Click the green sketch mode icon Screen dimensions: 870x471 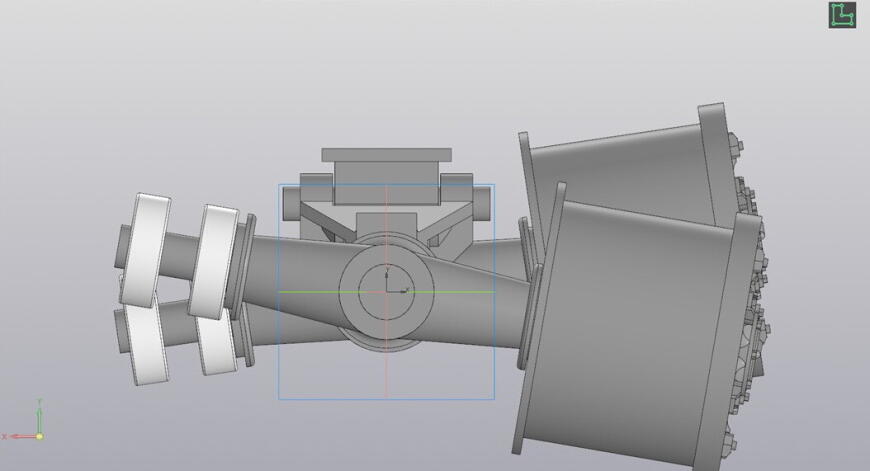(x=842, y=15)
